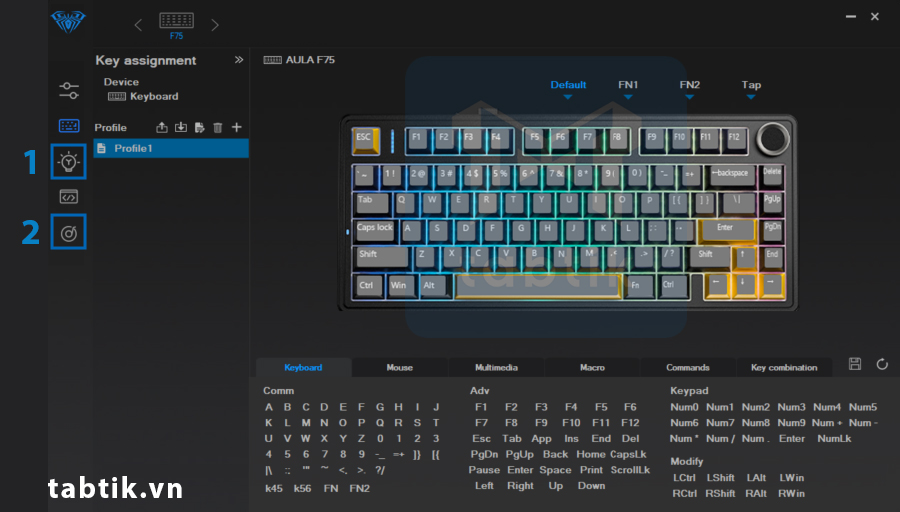Choose CapsLk in Adv list
900x512 pixels.
point(628,454)
